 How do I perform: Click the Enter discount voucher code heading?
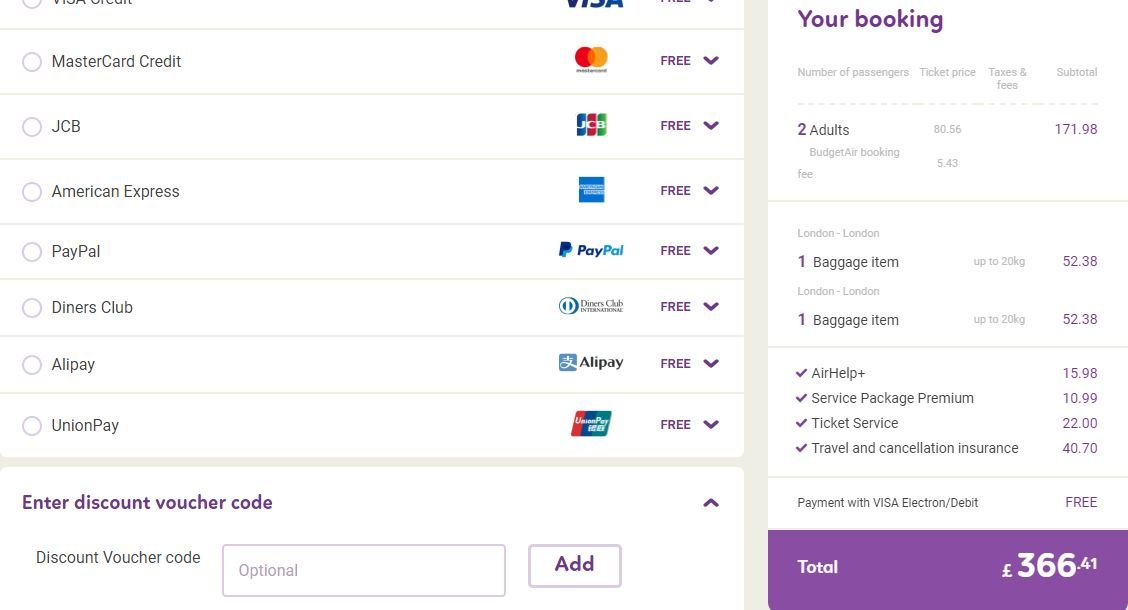(x=147, y=502)
